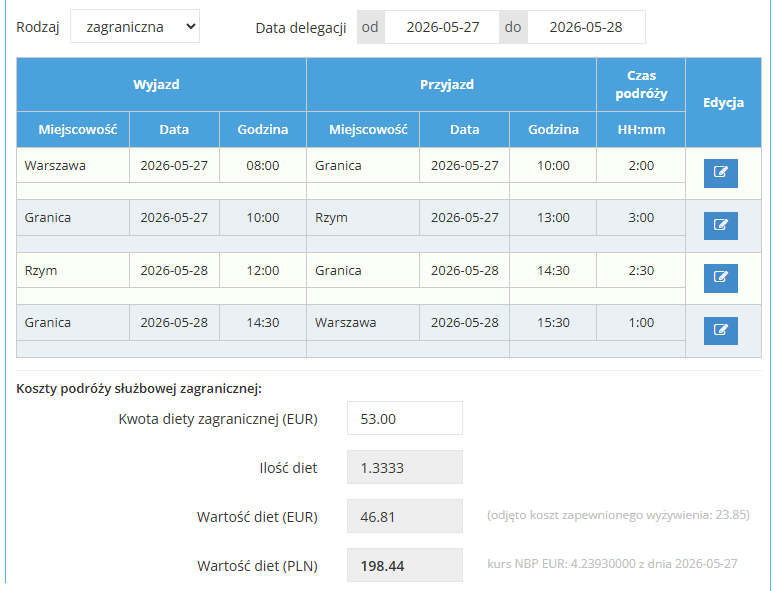Screen dimensions: 775x591
Task: Click the od date prefix label
Action: (371, 27)
